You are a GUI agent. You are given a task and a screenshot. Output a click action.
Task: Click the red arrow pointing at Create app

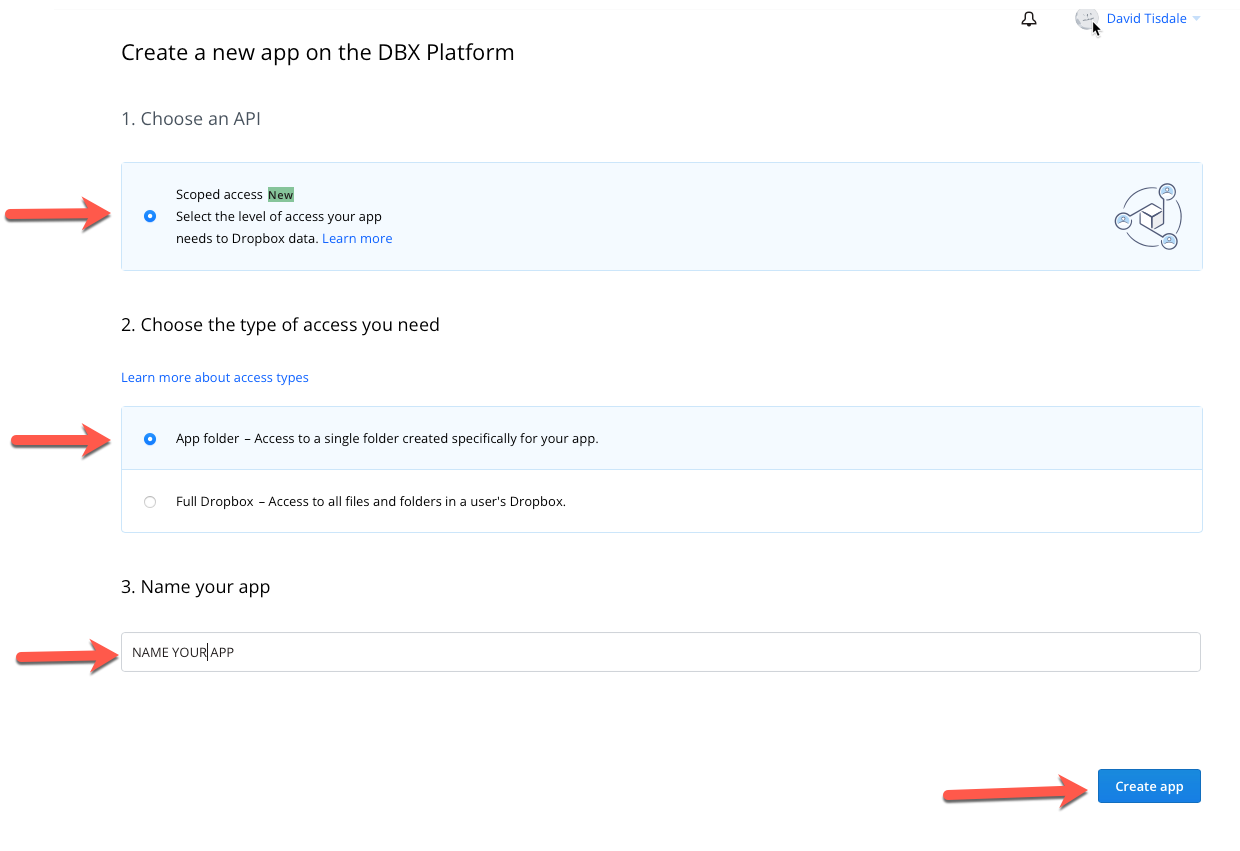1018,791
